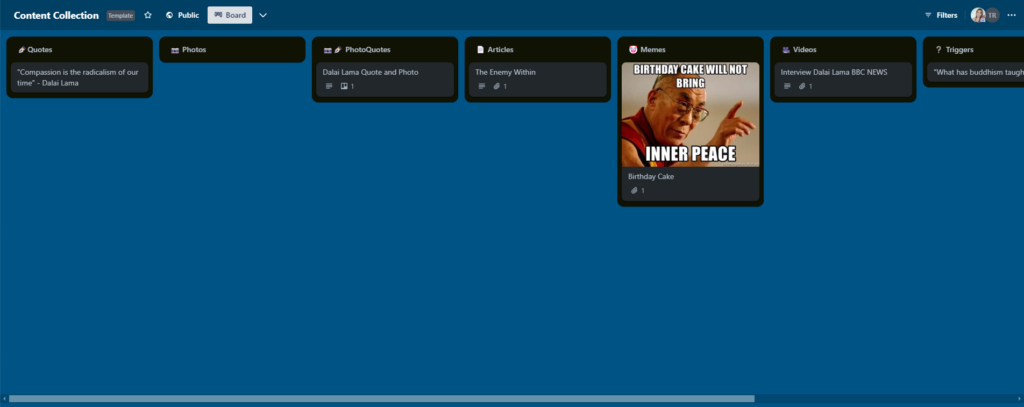Screen dimensions: 1024x407
Task: Click the horizontal scrollbar thumb
Action: (x=381, y=399)
